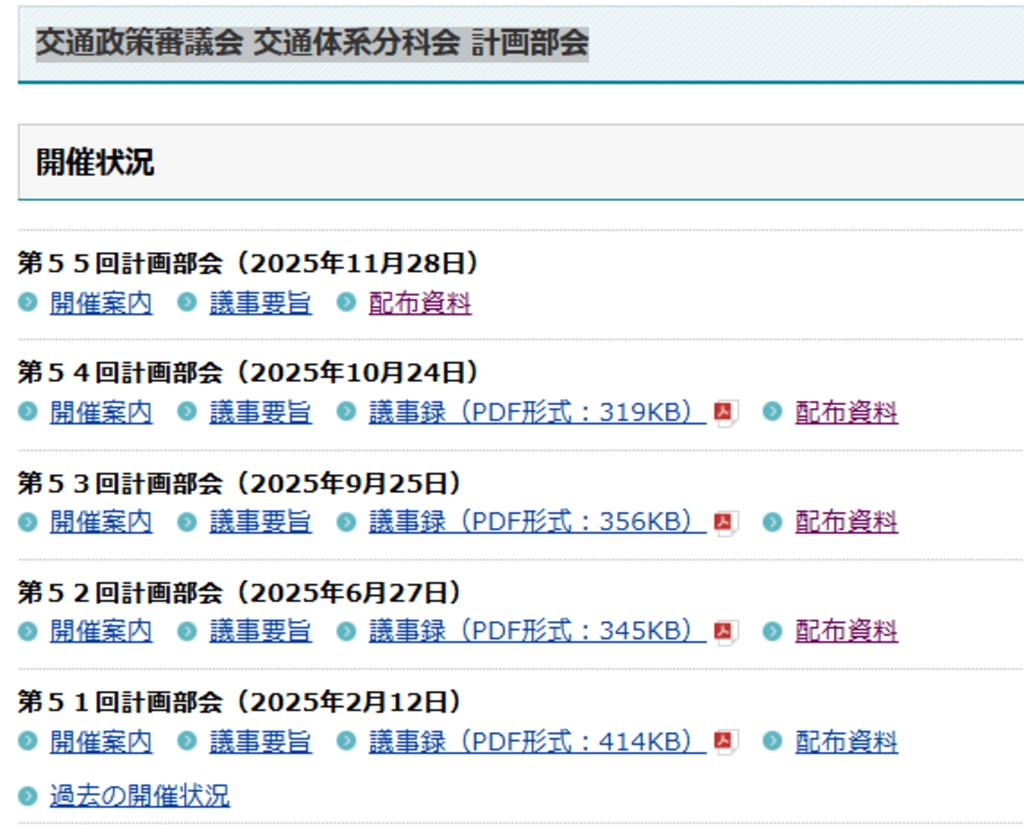Image resolution: width=1024 pixels, height=840 pixels.
Task: Click the 交通政策審議会 交通体系分科会 計画部会 heading
Action: [x=312, y=43]
